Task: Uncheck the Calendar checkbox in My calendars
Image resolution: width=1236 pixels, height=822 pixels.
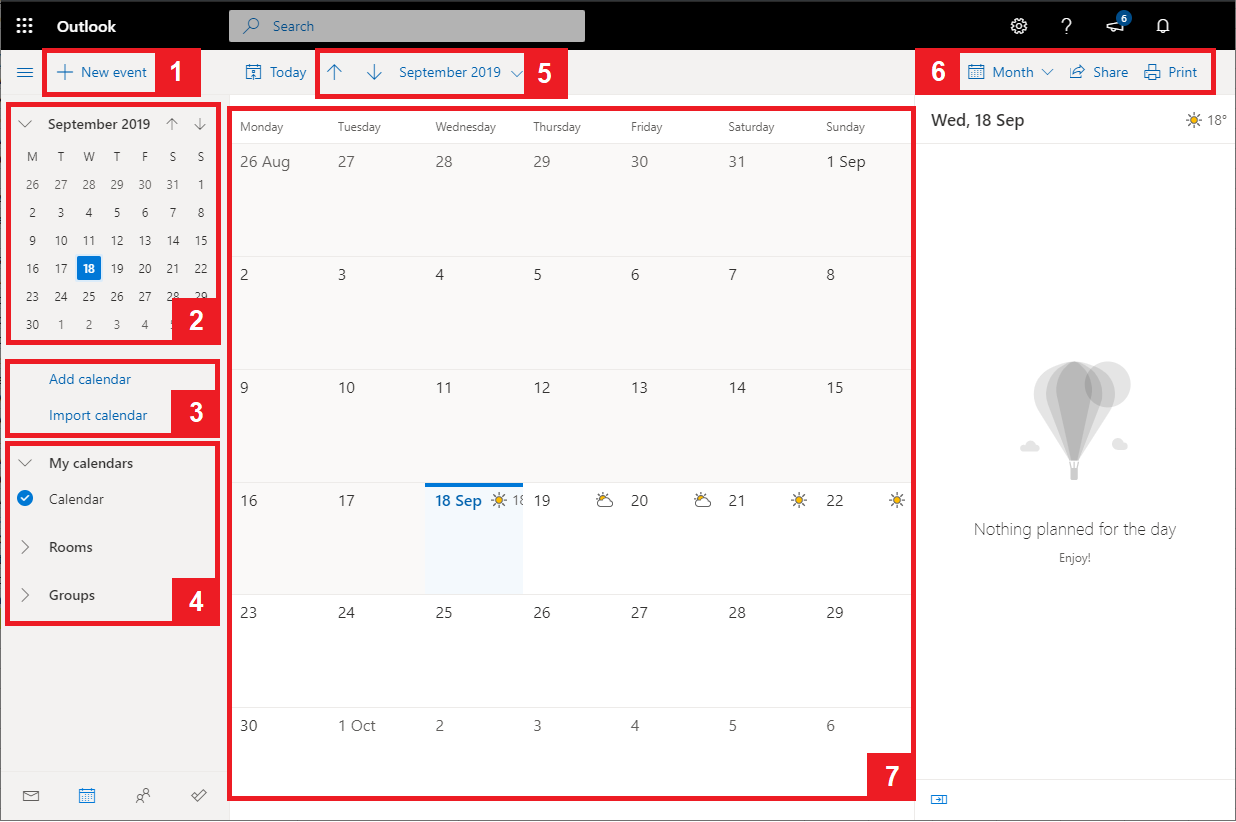Action: [x=26, y=499]
